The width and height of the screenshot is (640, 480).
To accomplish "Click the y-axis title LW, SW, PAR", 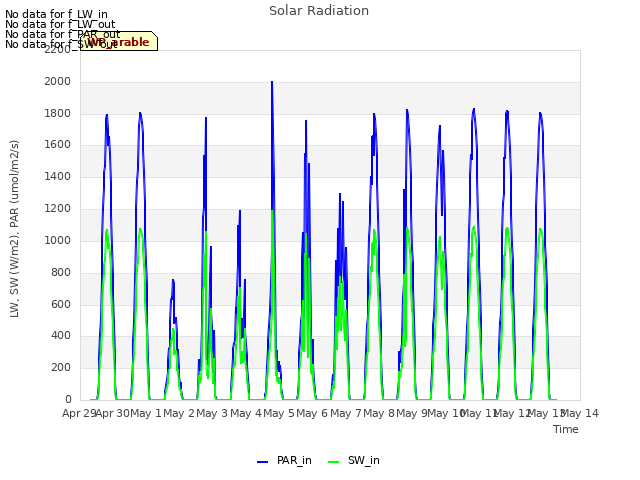I will click(x=14, y=229).
